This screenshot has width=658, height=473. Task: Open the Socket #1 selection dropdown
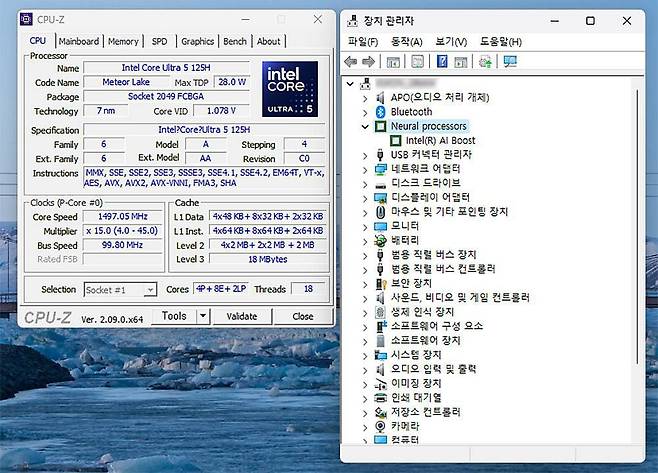[150, 290]
